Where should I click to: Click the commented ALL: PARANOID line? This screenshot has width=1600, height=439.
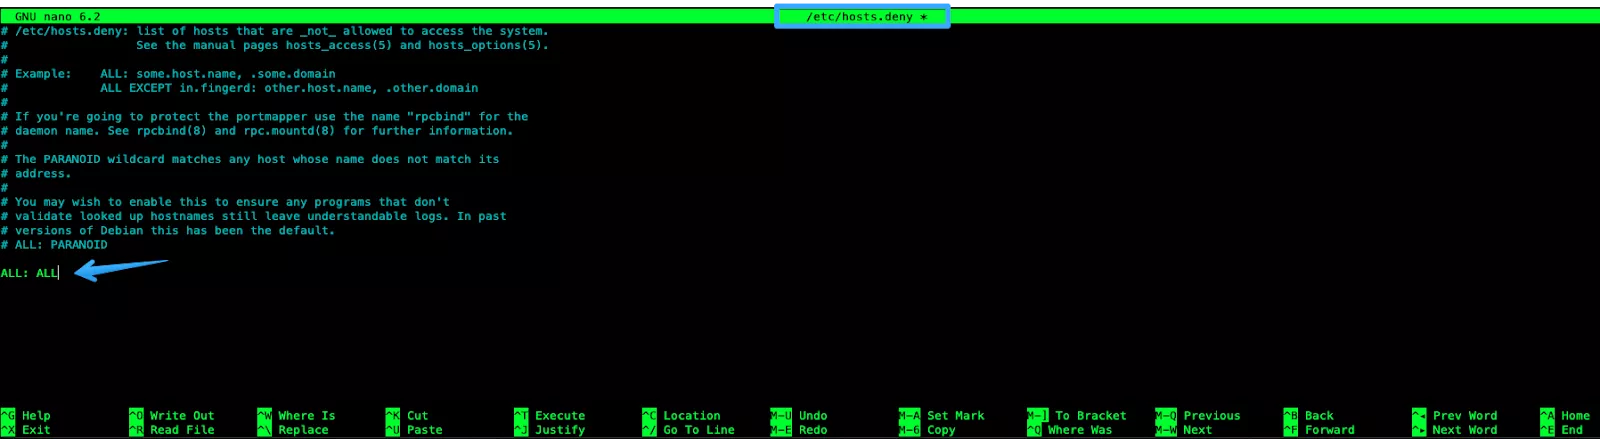coord(60,245)
